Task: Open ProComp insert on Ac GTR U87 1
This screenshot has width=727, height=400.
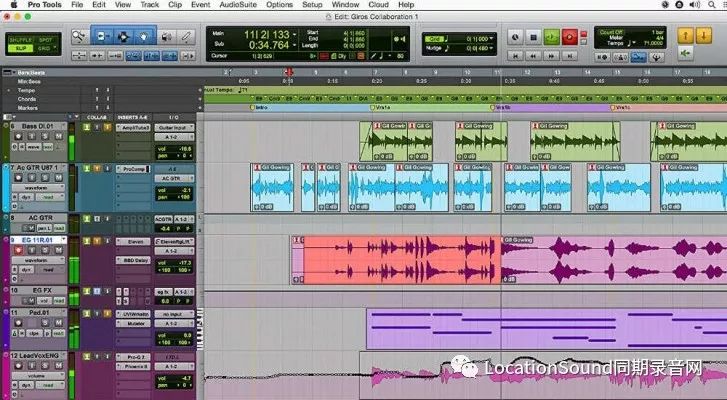Action: pyautogui.click(x=133, y=169)
